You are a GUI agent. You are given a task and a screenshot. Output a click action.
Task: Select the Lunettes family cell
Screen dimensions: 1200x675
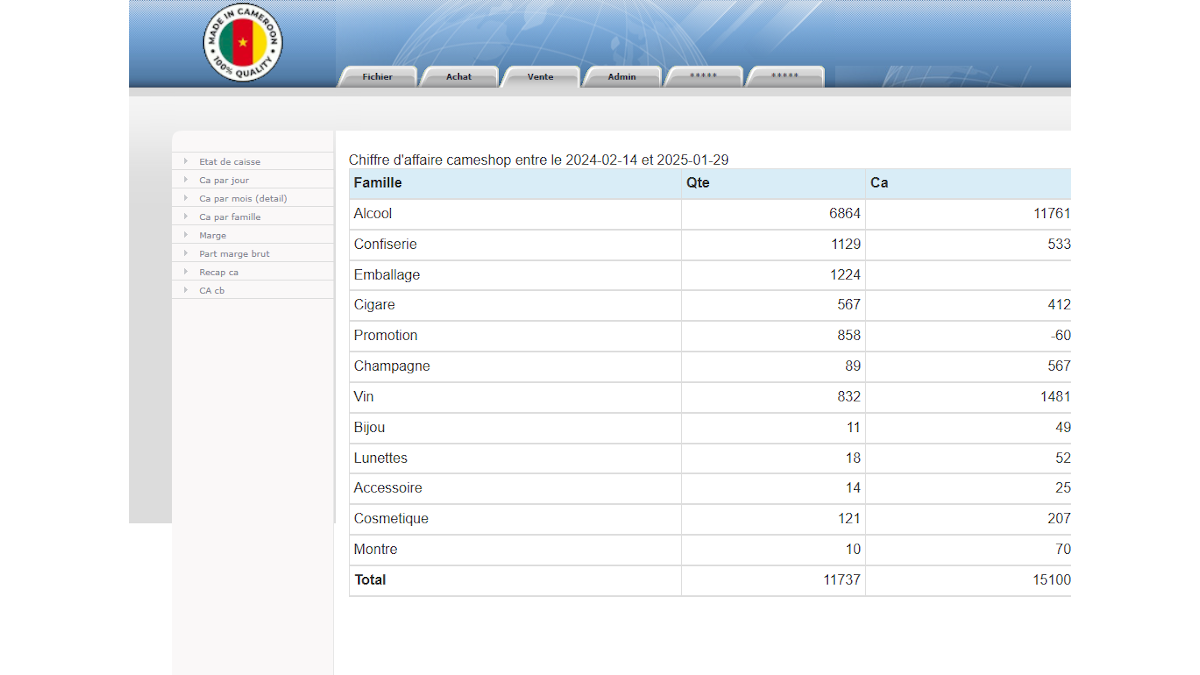point(516,458)
